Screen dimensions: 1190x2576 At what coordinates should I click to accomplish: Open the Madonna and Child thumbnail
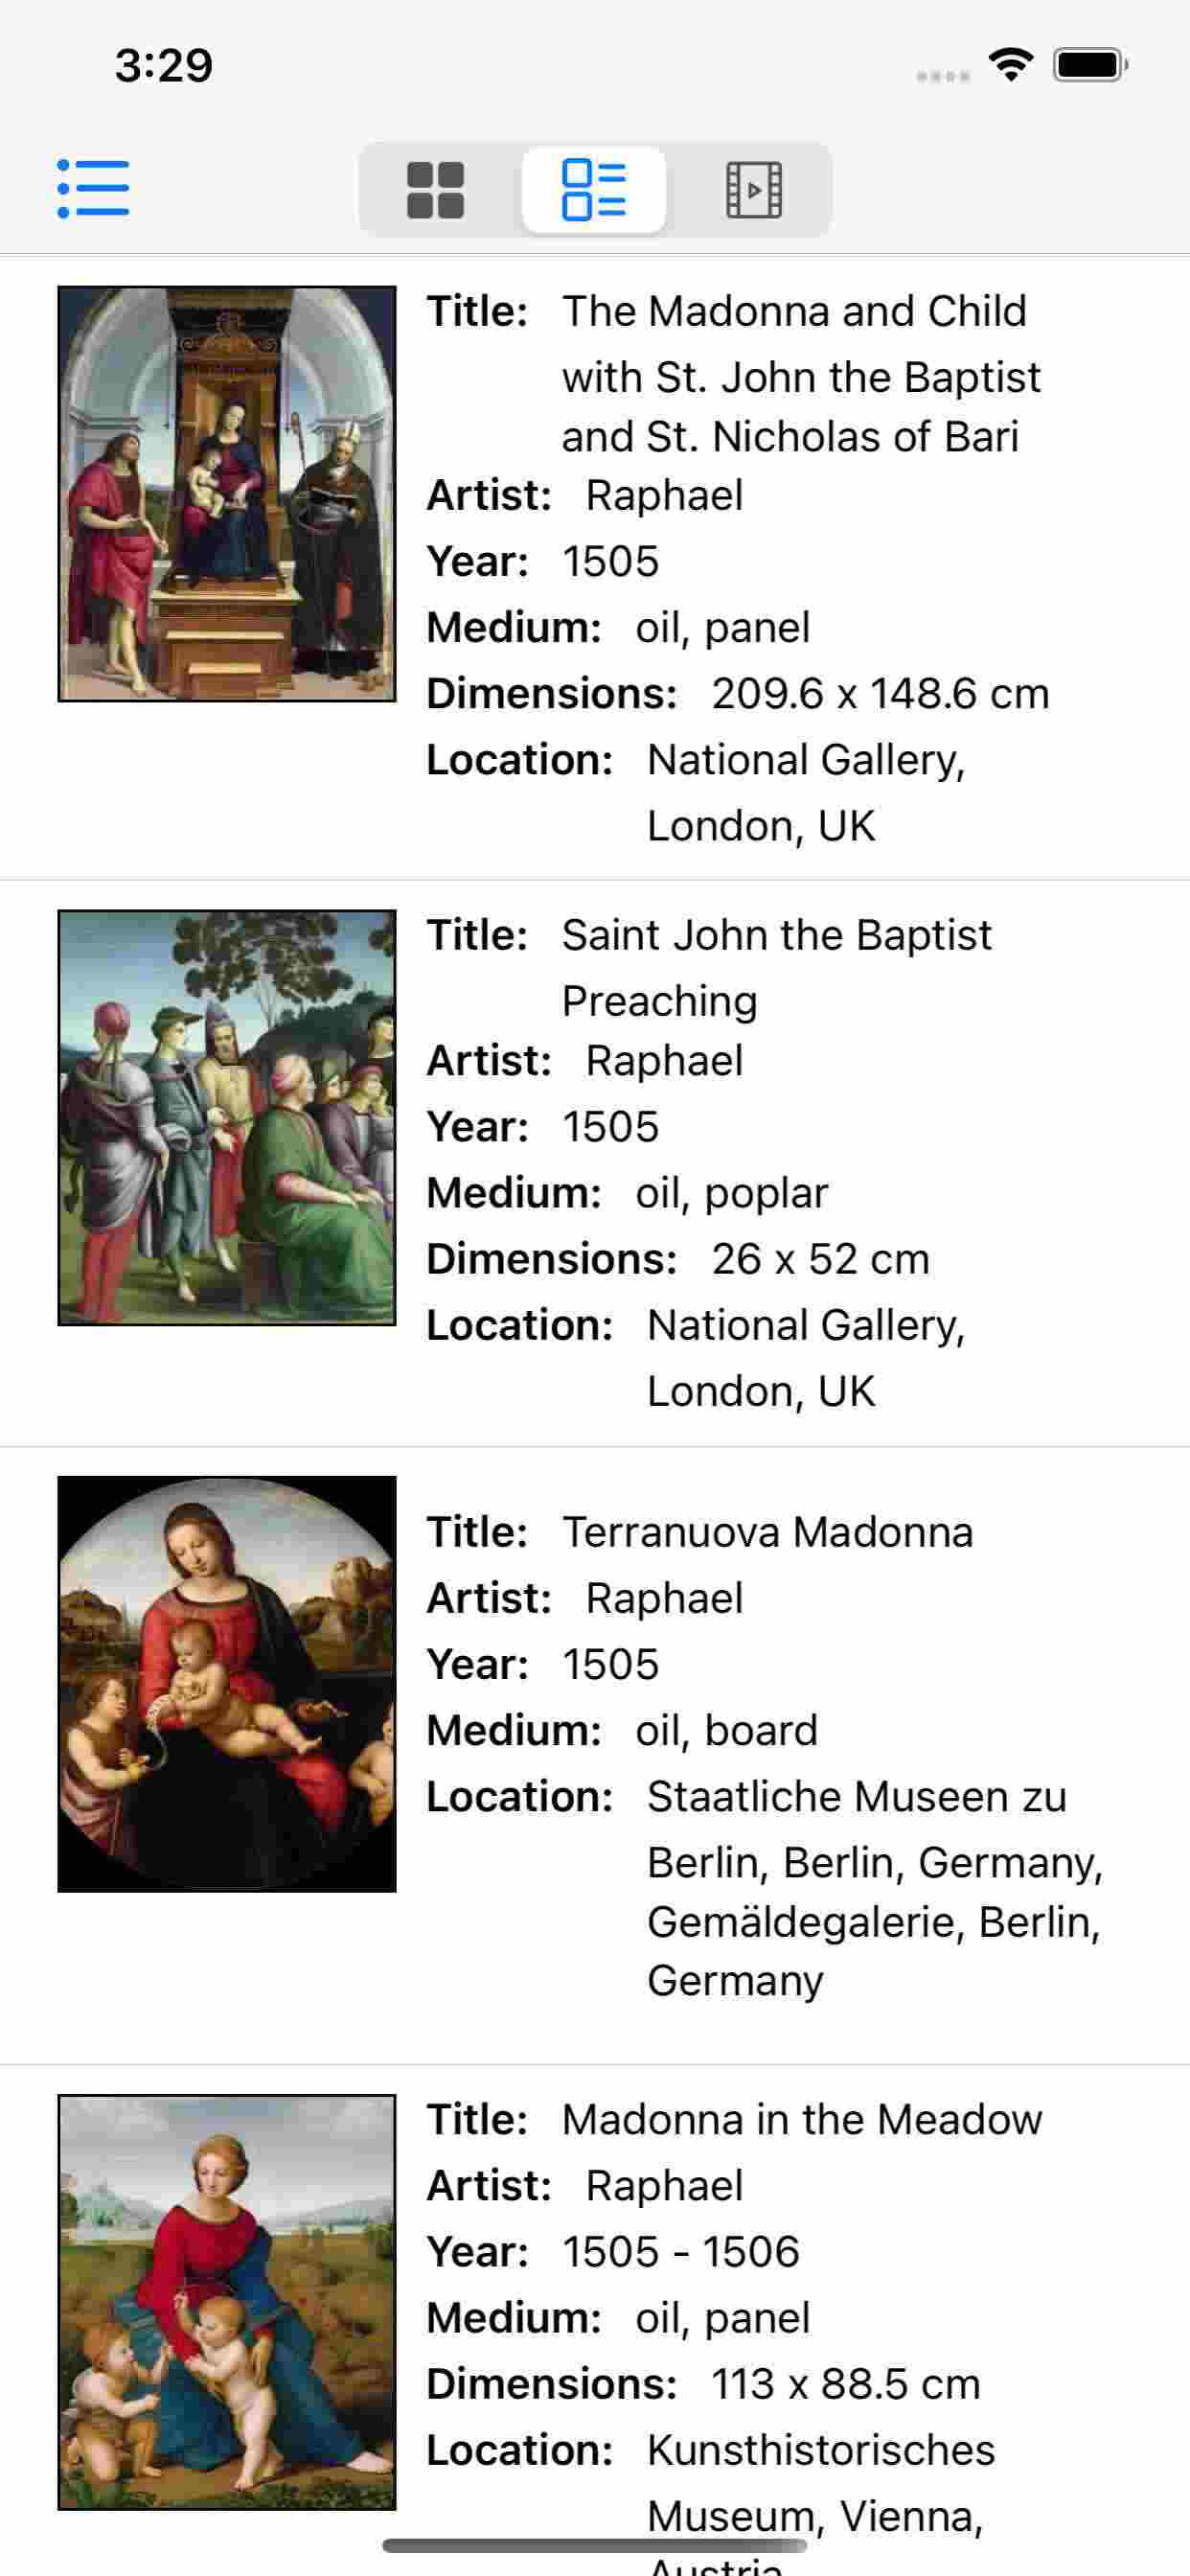(227, 494)
